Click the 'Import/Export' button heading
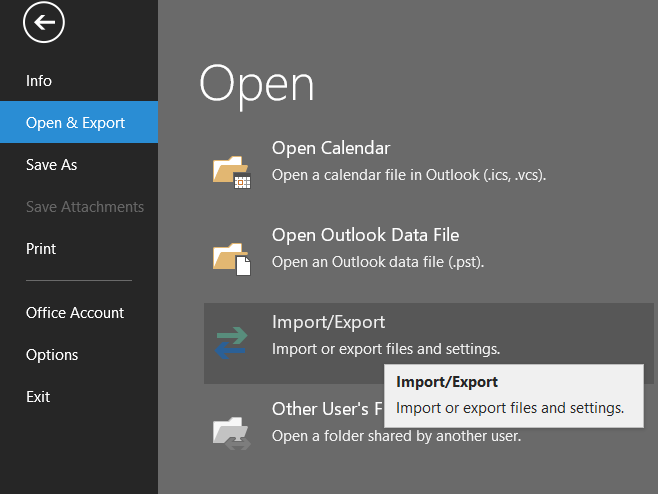Image resolution: width=658 pixels, height=494 pixels. [328, 322]
